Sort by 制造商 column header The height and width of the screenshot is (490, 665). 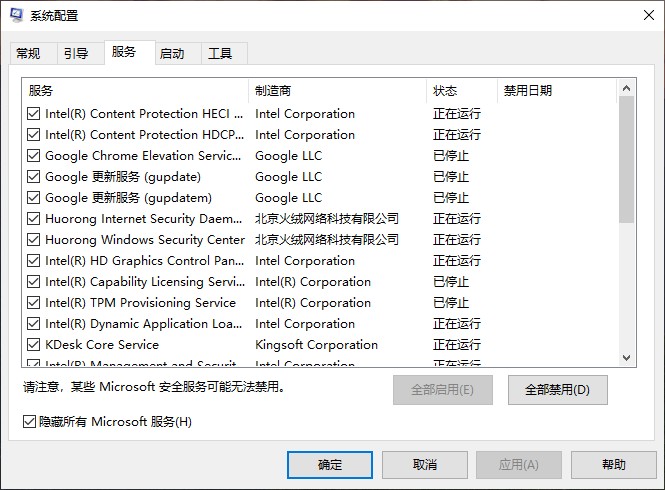338,90
